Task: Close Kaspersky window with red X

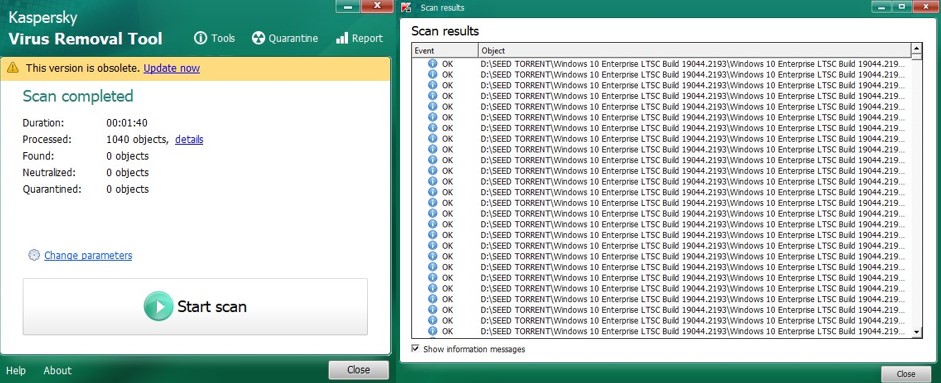Action: click(x=377, y=6)
